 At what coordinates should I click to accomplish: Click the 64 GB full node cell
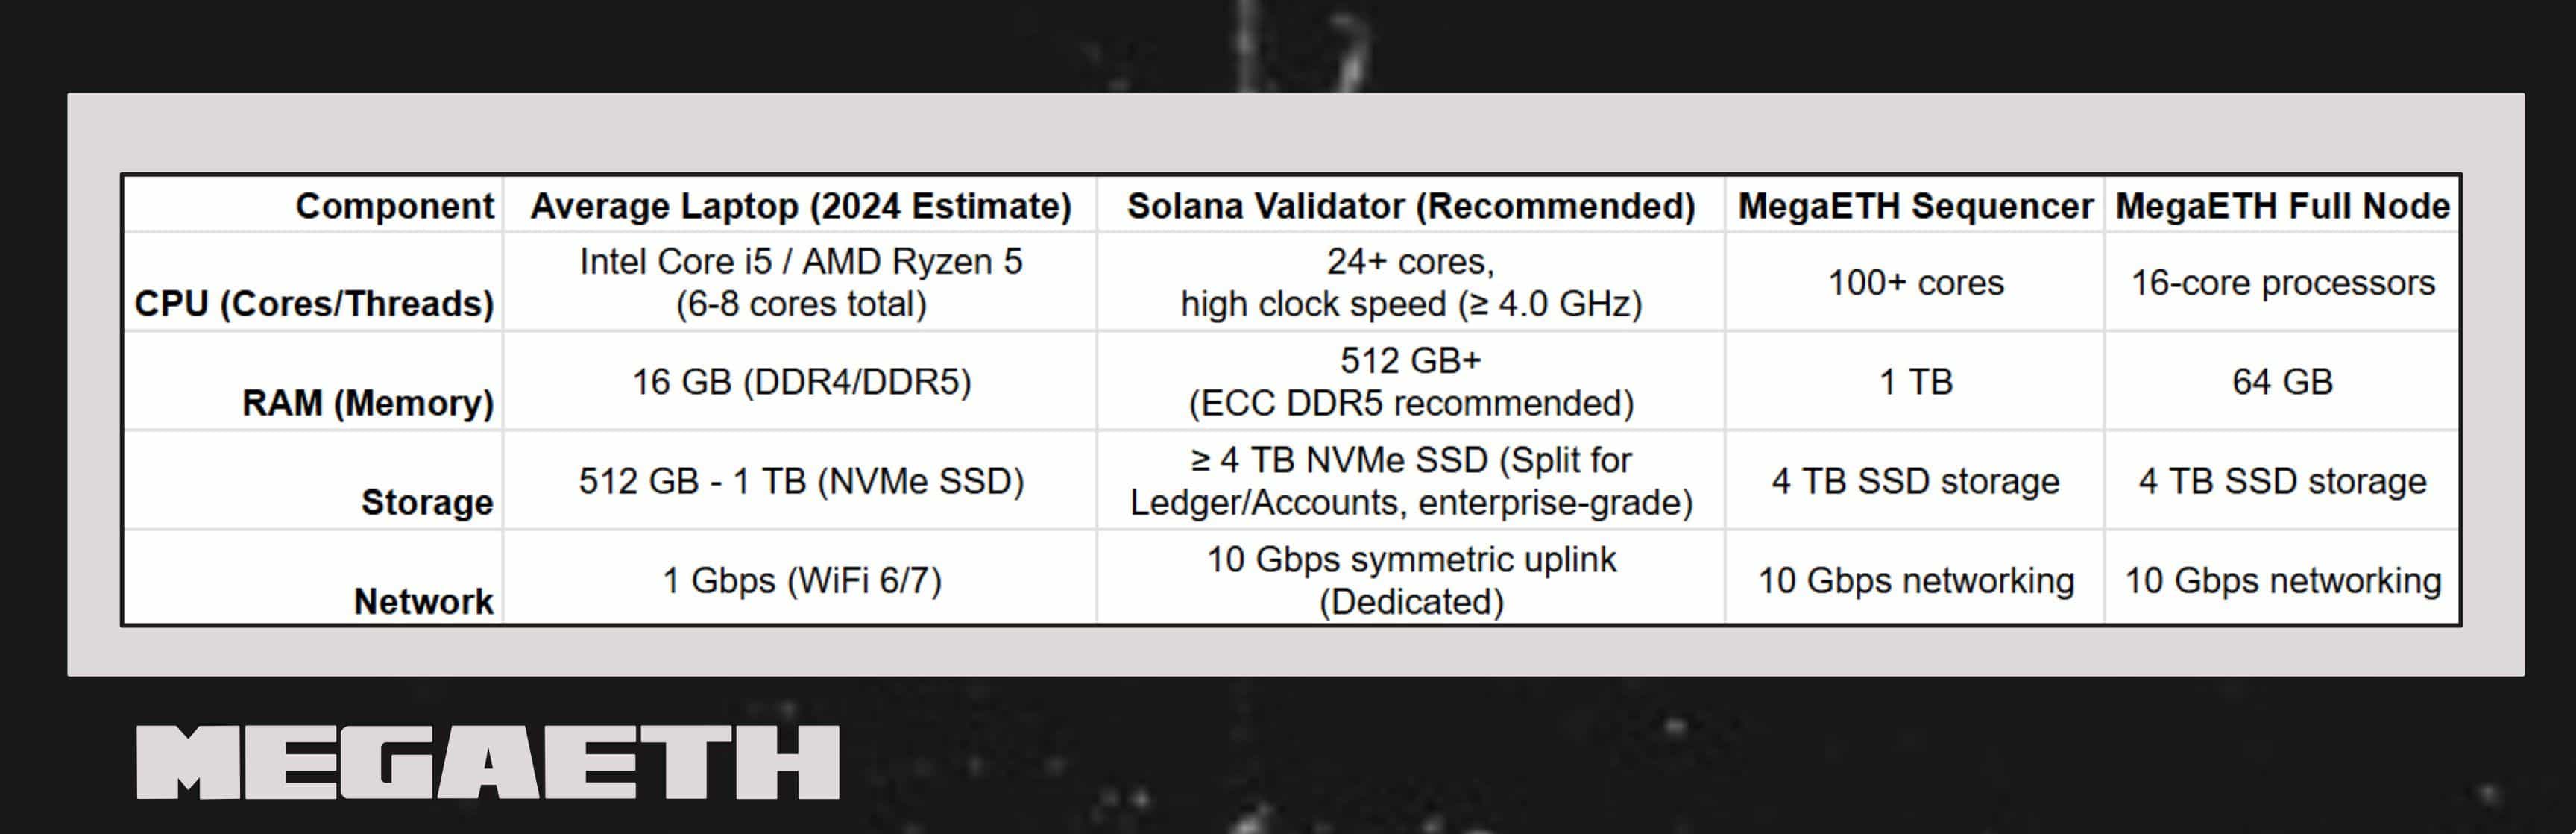[2282, 382]
